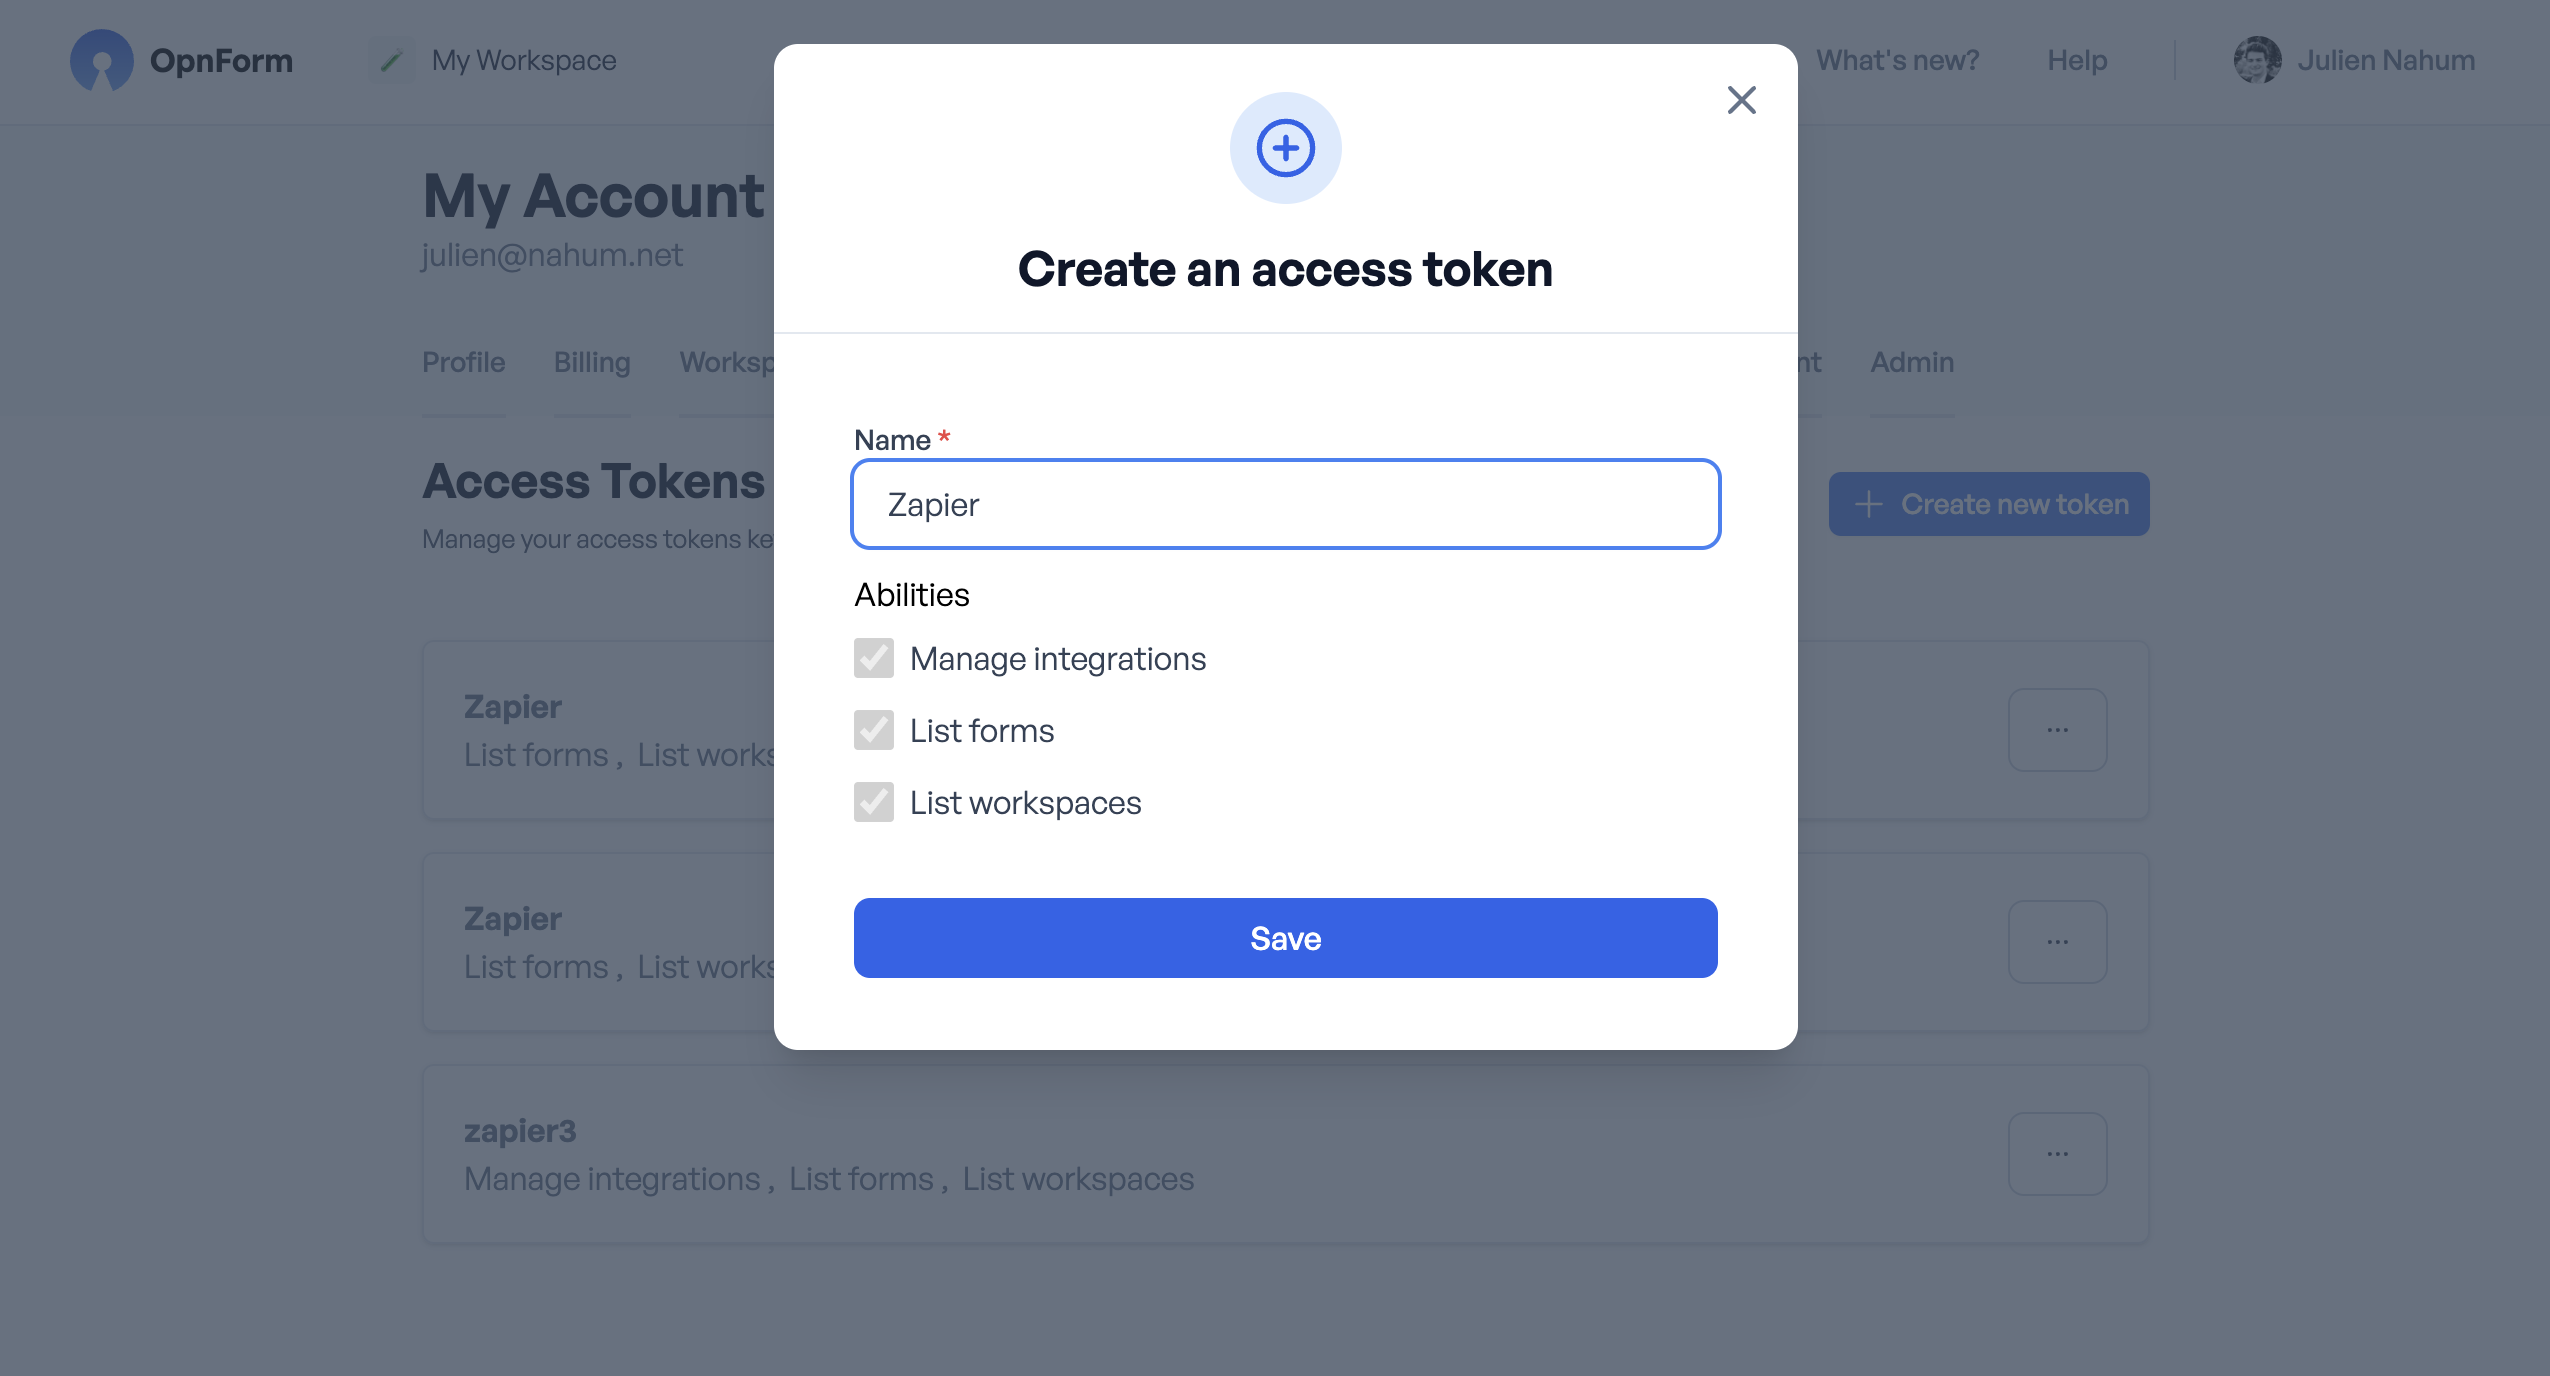This screenshot has width=2550, height=1376.
Task: Click the What's new? link
Action: point(1896,61)
